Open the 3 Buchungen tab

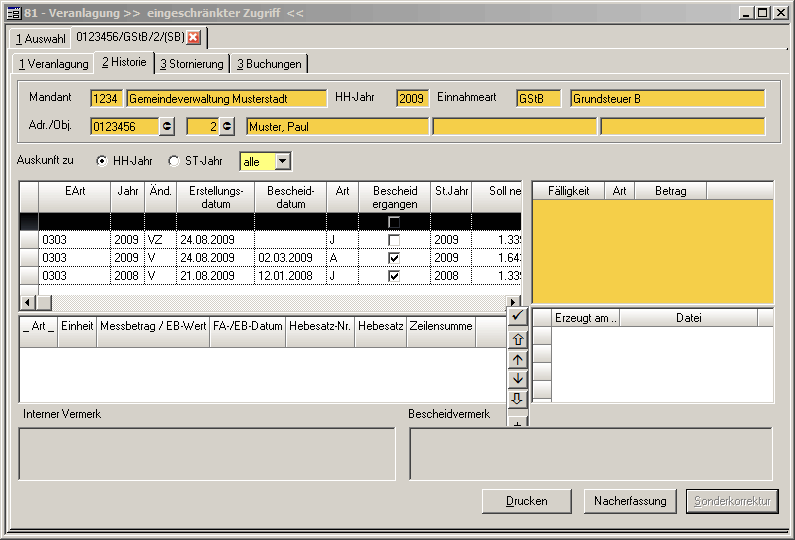(268, 64)
